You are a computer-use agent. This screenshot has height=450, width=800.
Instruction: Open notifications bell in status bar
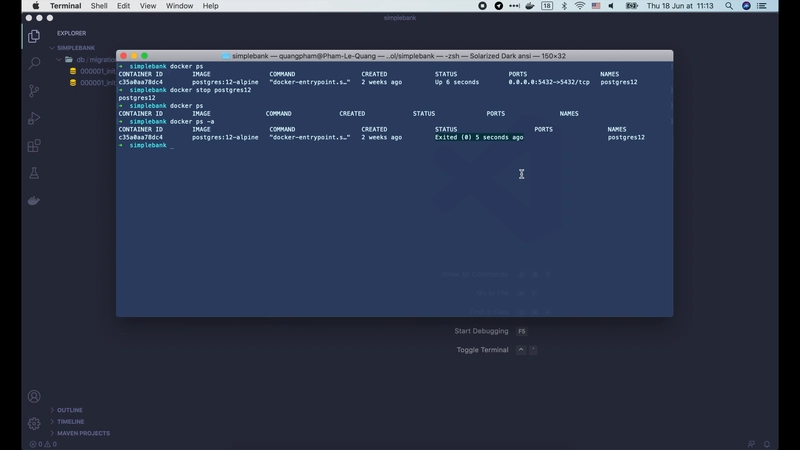point(766,444)
